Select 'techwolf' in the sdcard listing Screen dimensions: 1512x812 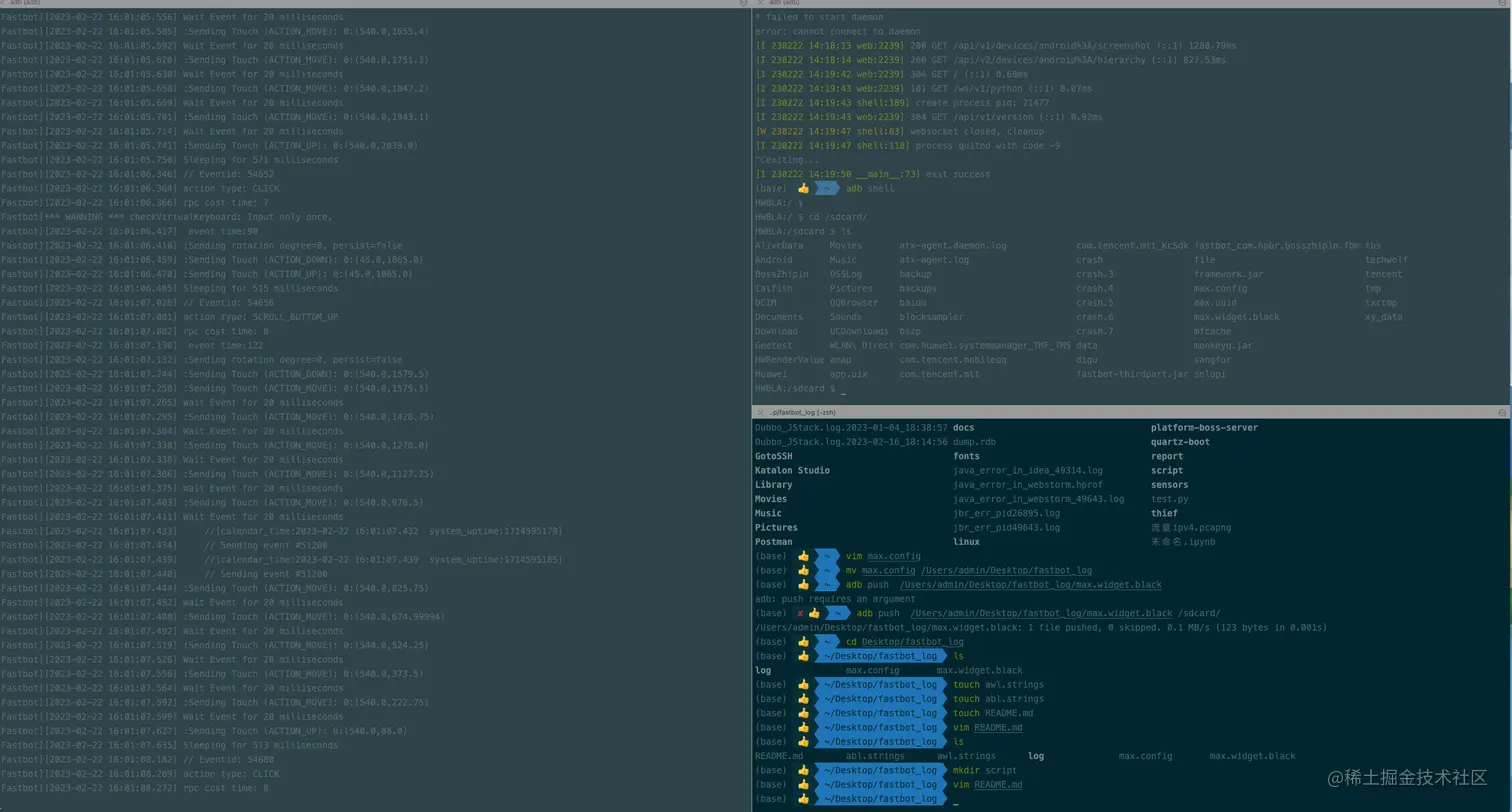1386,260
